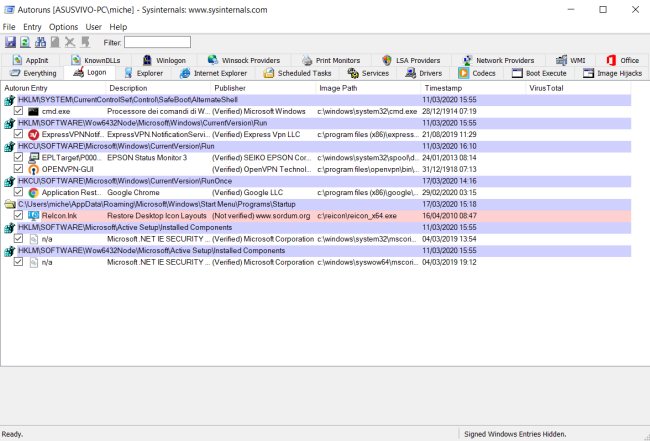Sort by the VirusTotal column header
Screen dimensions: 650x441
point(579,88)
